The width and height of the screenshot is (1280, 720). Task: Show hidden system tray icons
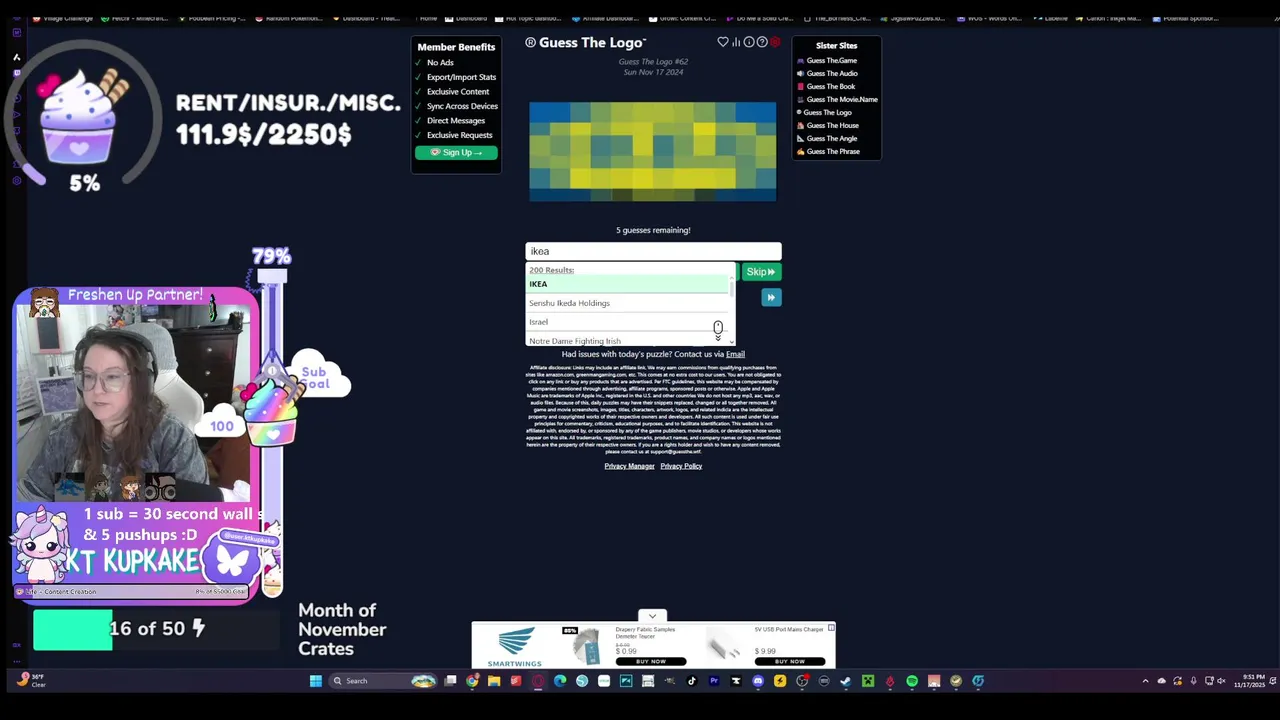pos(1145,681)
